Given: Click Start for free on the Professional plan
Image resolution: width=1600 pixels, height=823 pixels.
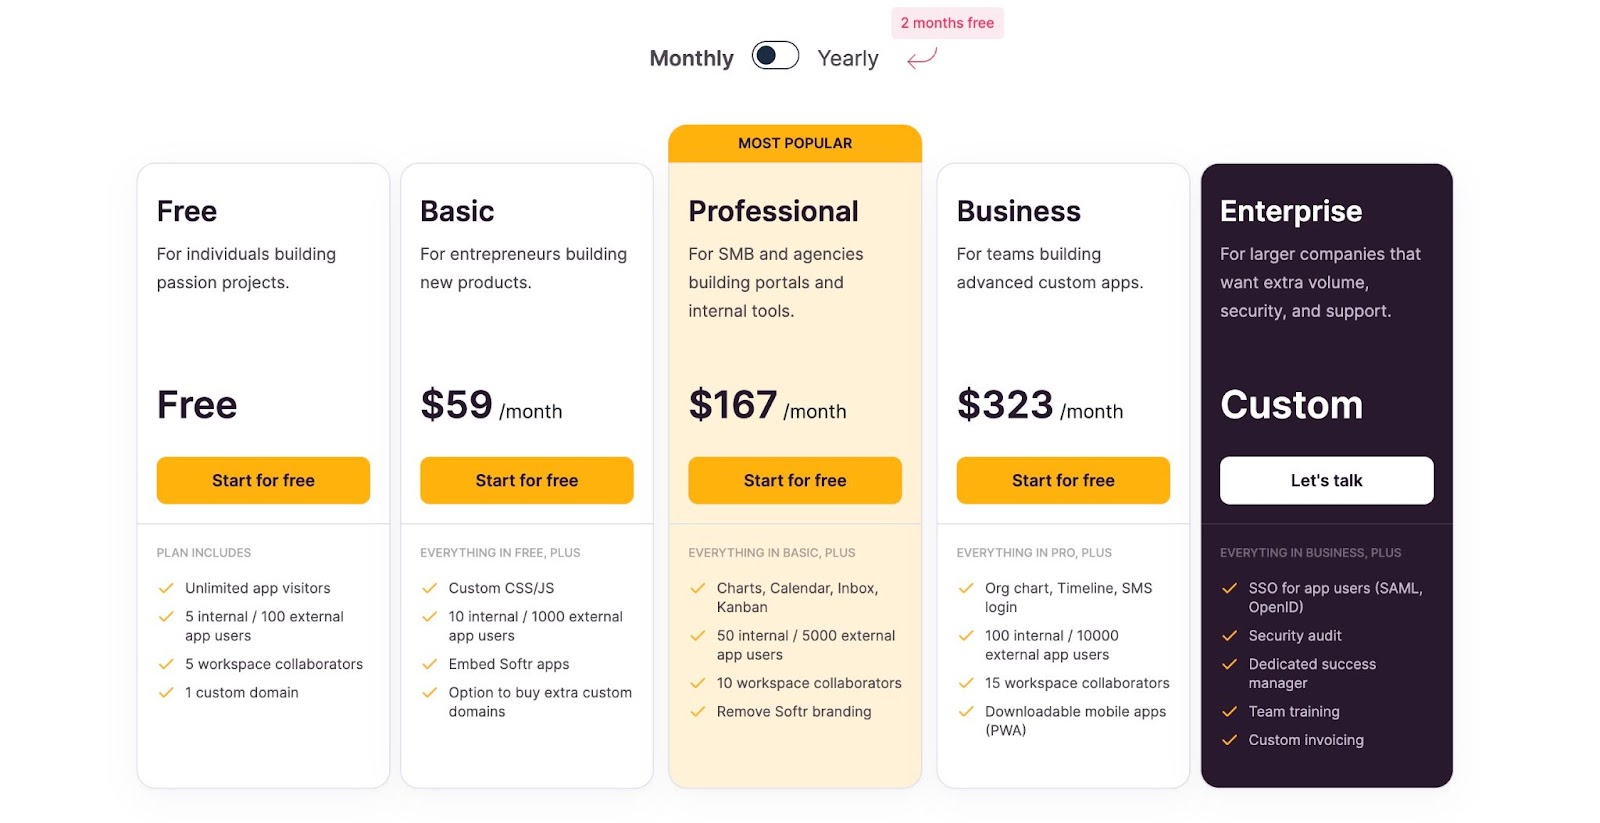Looking at the screenshot, I should pyautogui.click(x=794, y=480).
